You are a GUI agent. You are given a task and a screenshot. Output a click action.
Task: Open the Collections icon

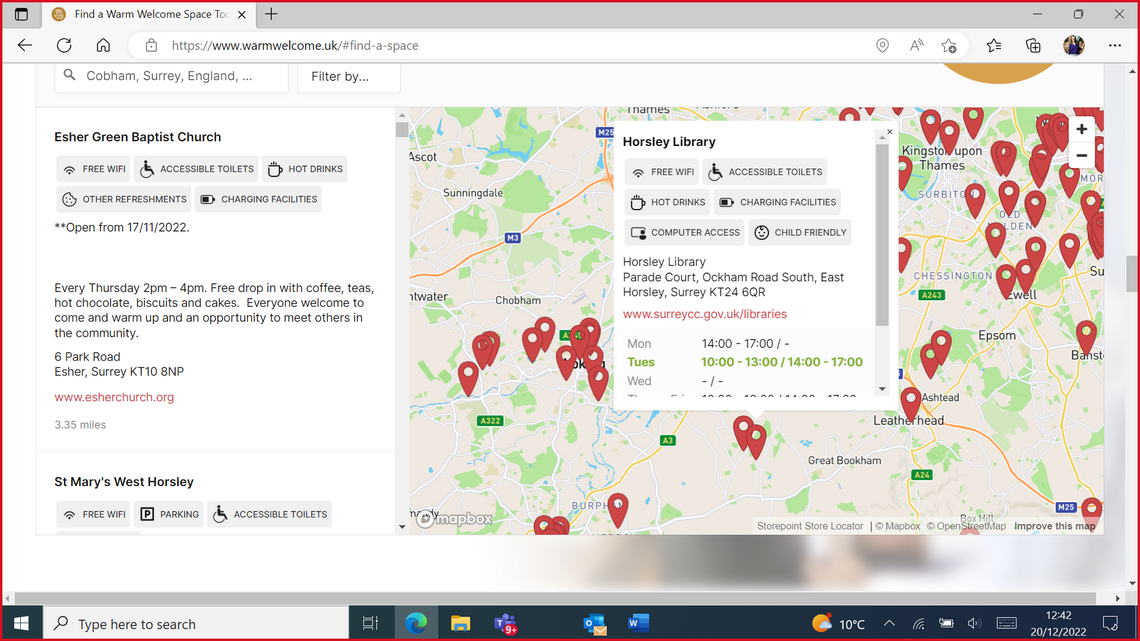[1033, 46]
